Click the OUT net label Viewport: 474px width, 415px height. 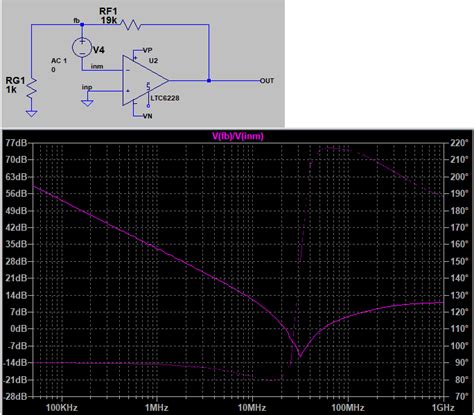point(267,81)
